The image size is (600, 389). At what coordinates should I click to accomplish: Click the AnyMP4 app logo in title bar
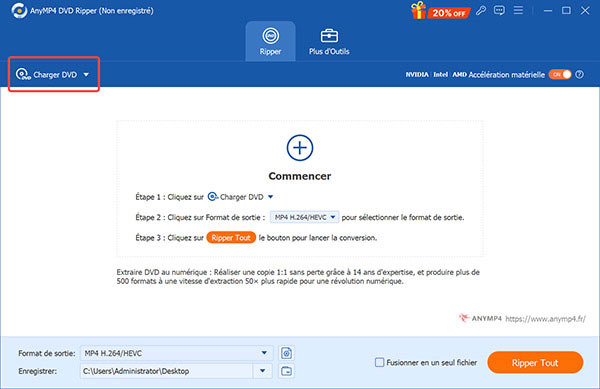pos(19,10)
